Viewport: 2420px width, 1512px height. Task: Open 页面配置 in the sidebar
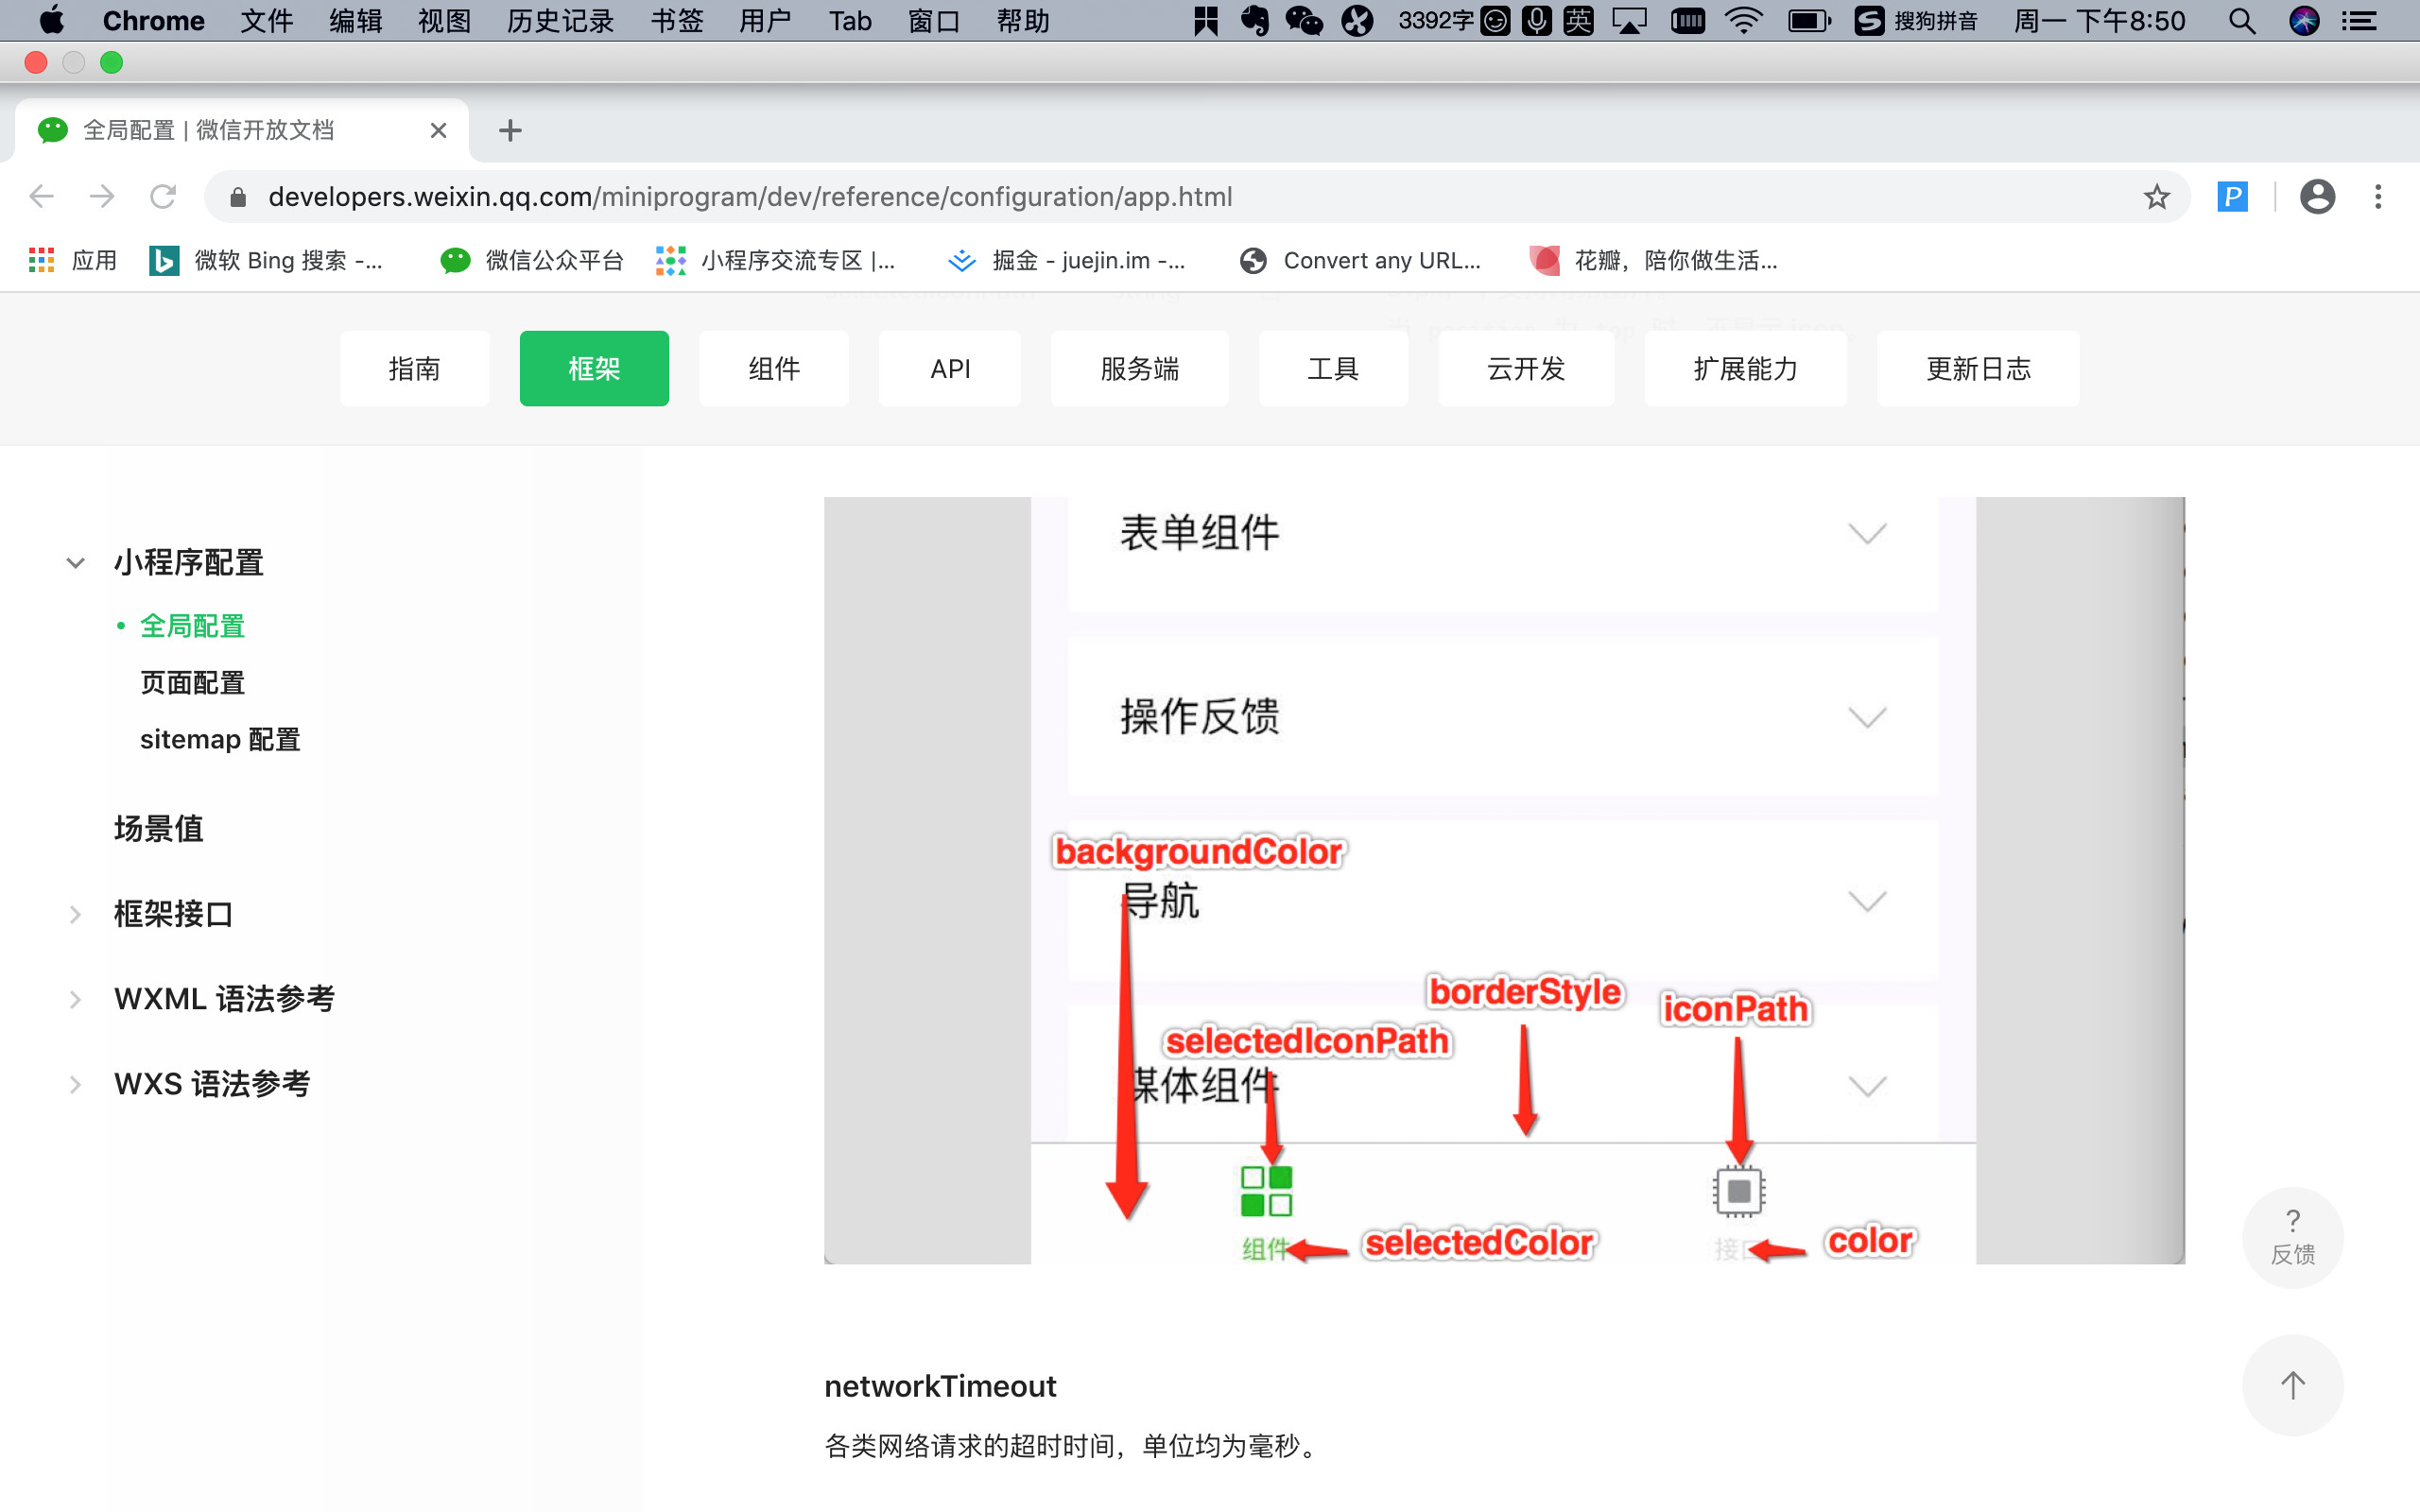(192, 683)
